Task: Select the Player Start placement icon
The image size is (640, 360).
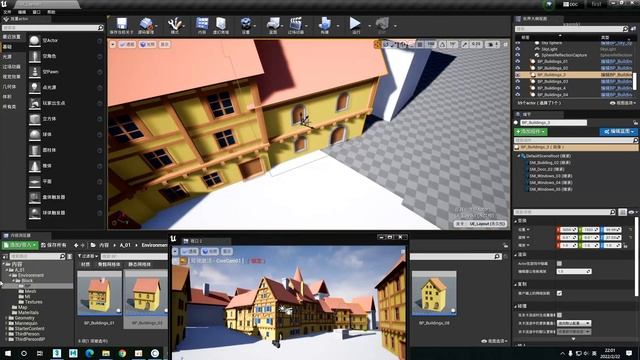Action: 35,103
